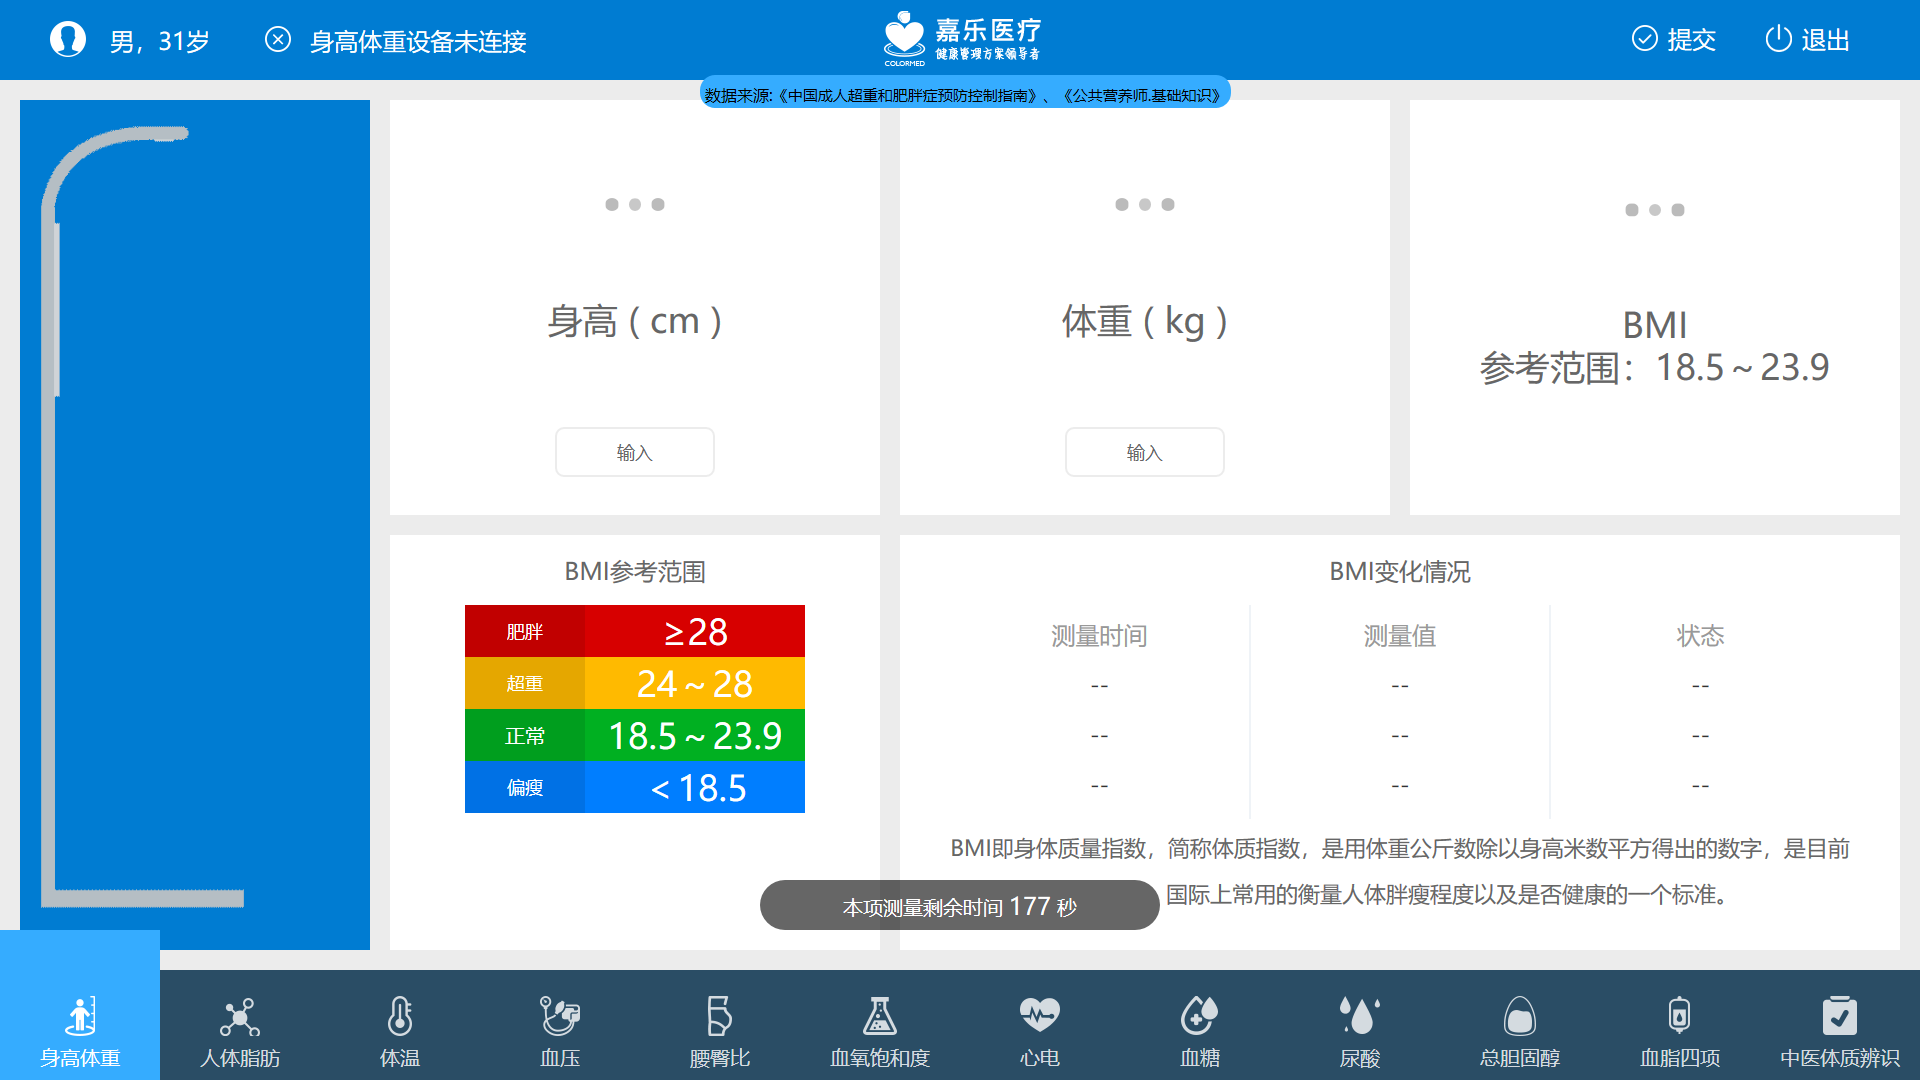This screenshot has width=1920, height=1080.
Task: Select the 血糖 blood glucose icon
Action: pyautogui.click(x=1199, y=1025)
